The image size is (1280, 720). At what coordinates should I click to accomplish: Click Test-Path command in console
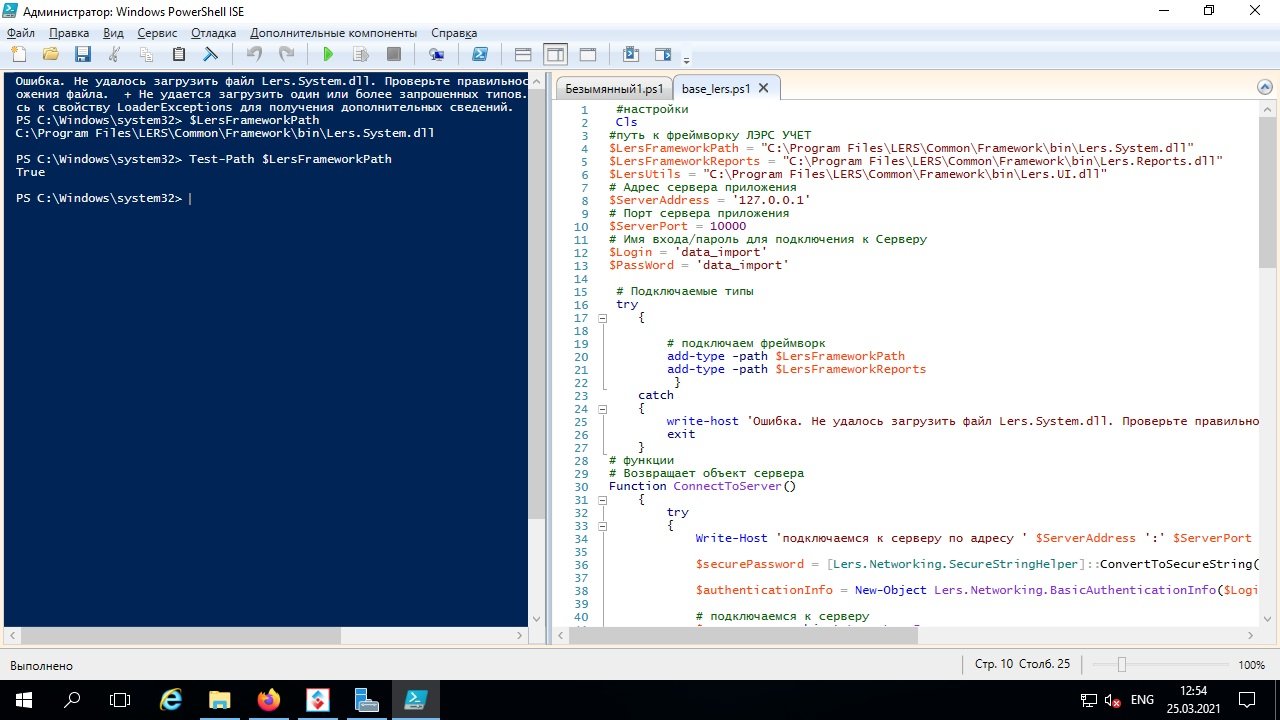[x=290, y=159]
